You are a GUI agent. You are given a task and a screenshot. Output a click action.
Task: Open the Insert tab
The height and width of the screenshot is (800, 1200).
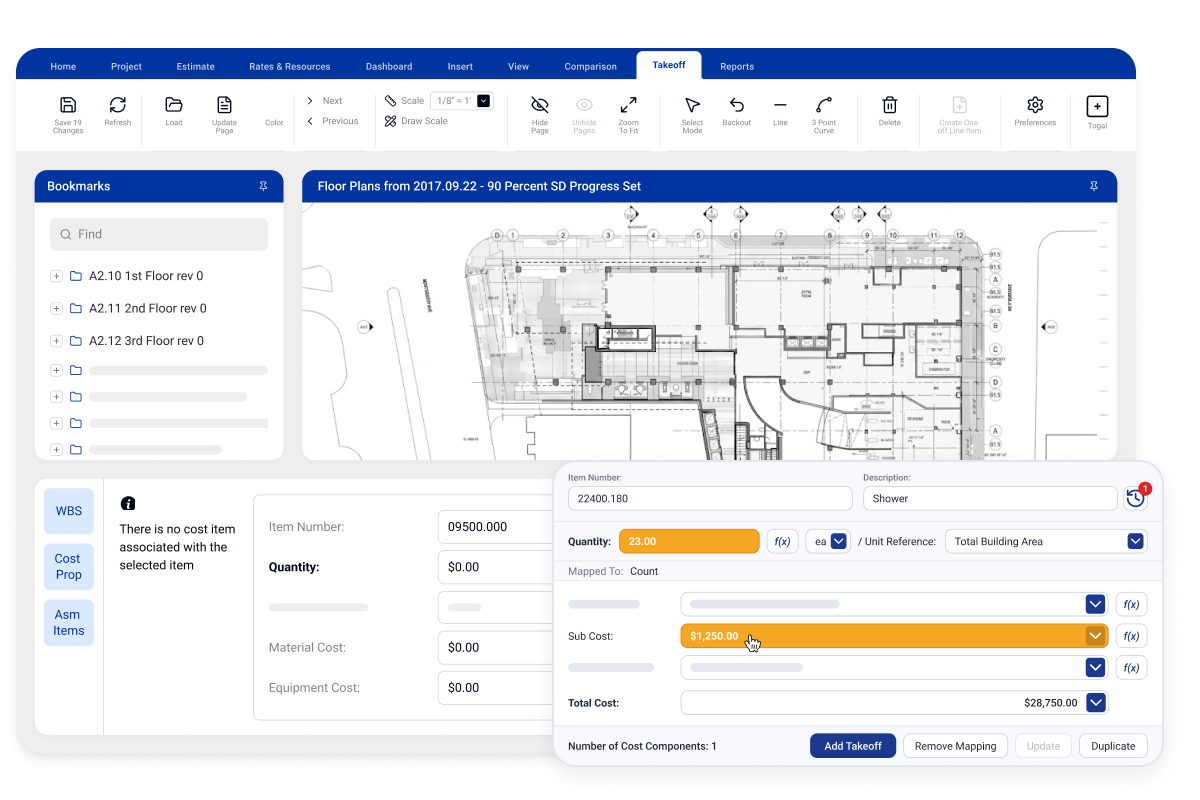pyautogui.click(x=460, y=67)
